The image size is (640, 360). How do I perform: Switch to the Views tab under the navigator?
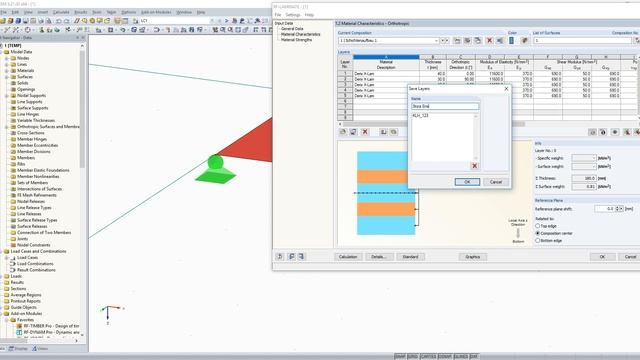(x=40, y=349)
